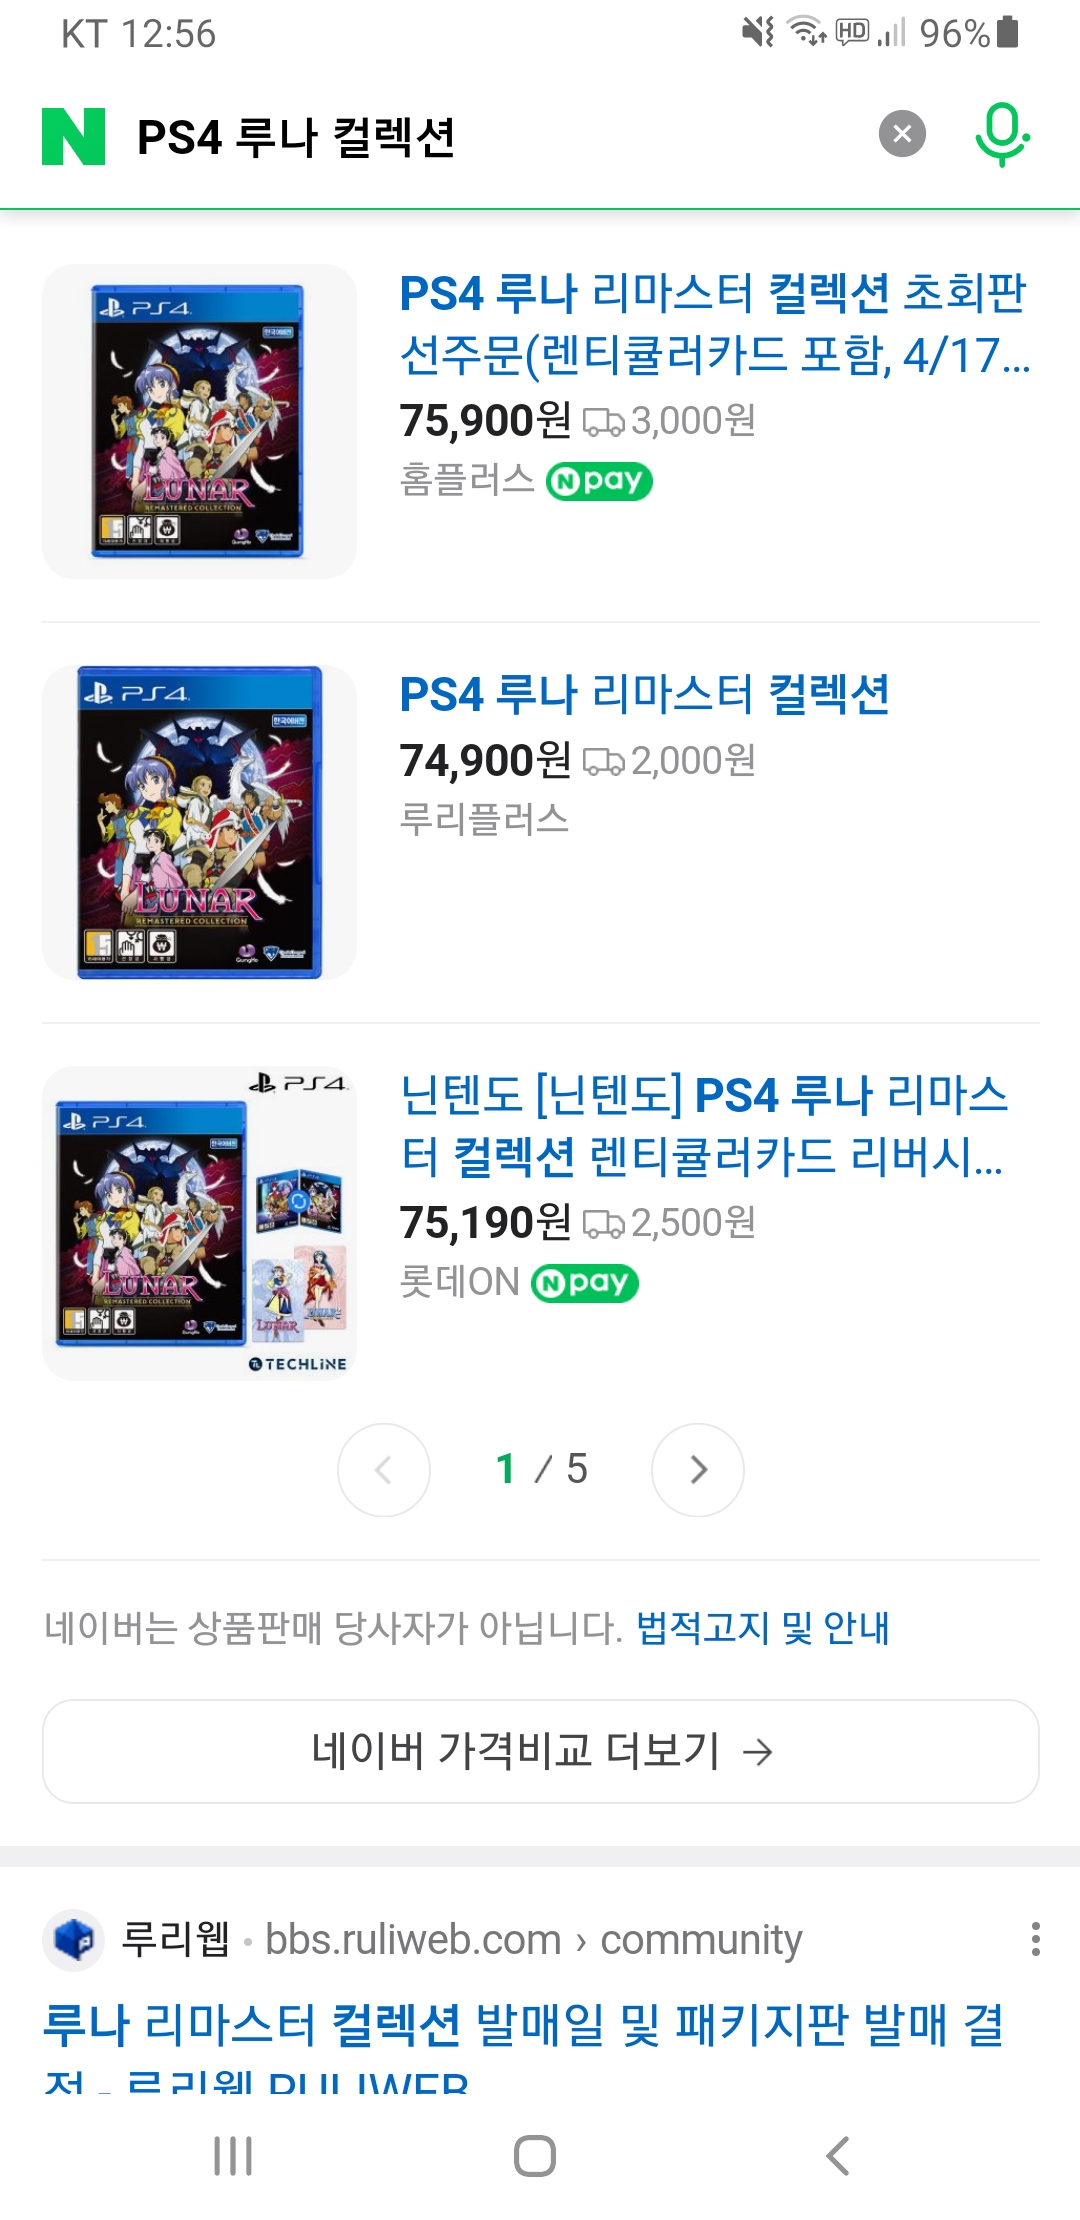Viewport: 1080px width, 2220px height.
Task: Open three-dot menu for 루리웹 result
Action: tap(1035, 1939)
